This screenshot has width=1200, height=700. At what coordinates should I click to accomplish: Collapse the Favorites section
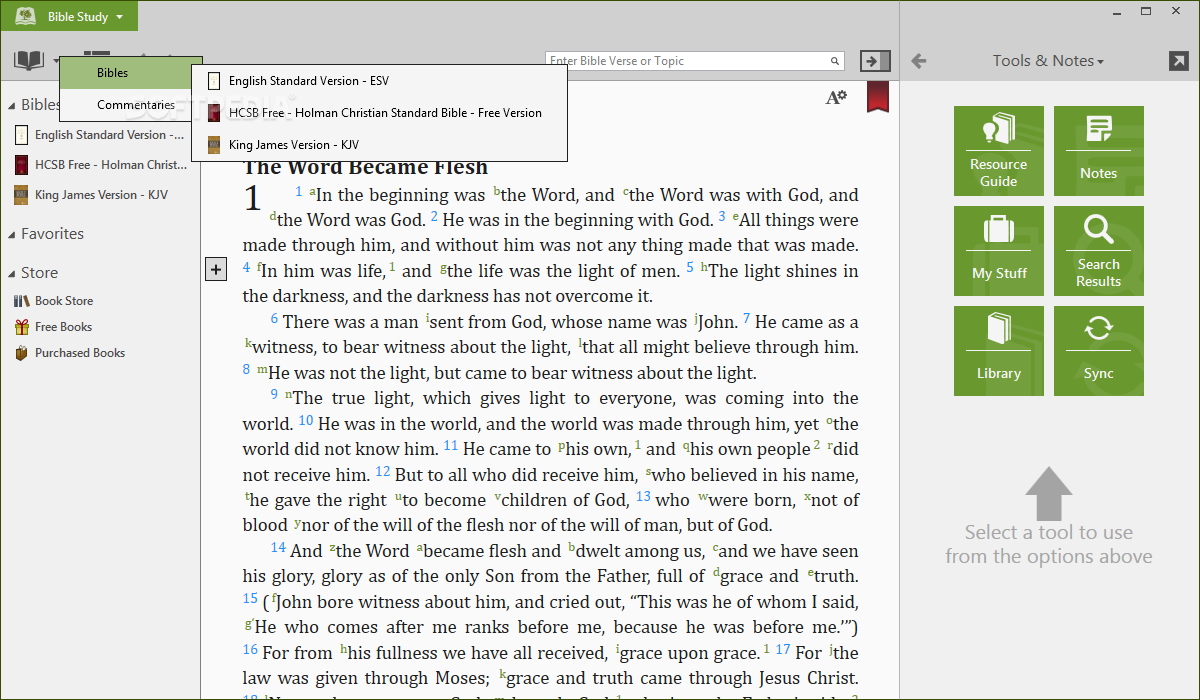coord(12,234)
